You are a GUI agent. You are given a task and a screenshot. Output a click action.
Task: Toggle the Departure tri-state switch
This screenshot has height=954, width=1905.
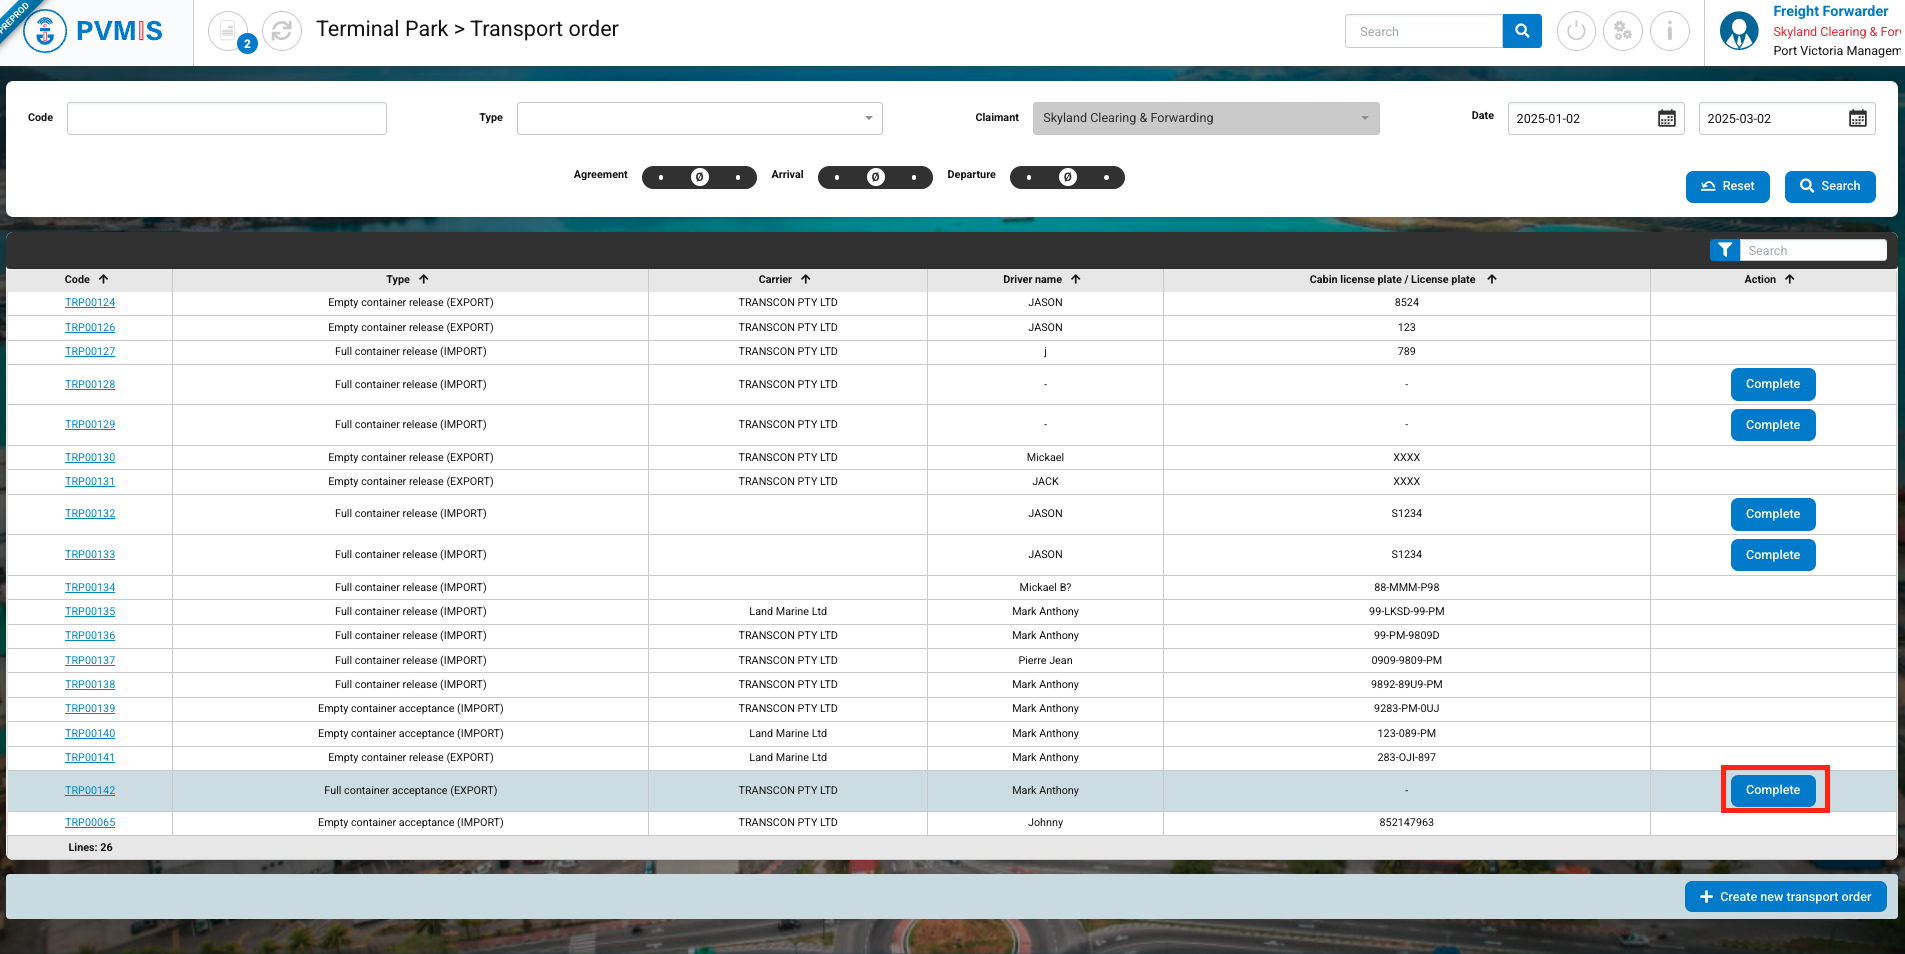tap(1067, 177)
